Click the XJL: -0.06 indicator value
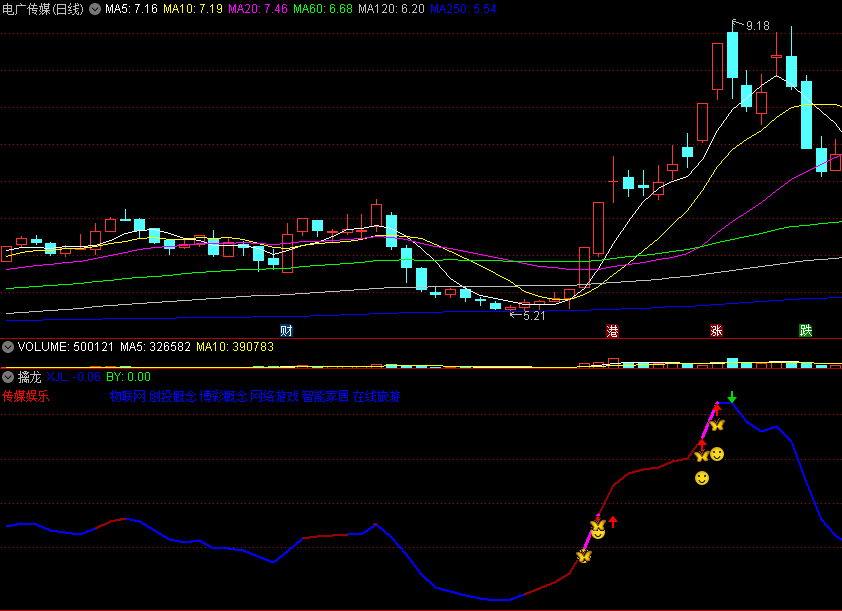 coord(74,377)
